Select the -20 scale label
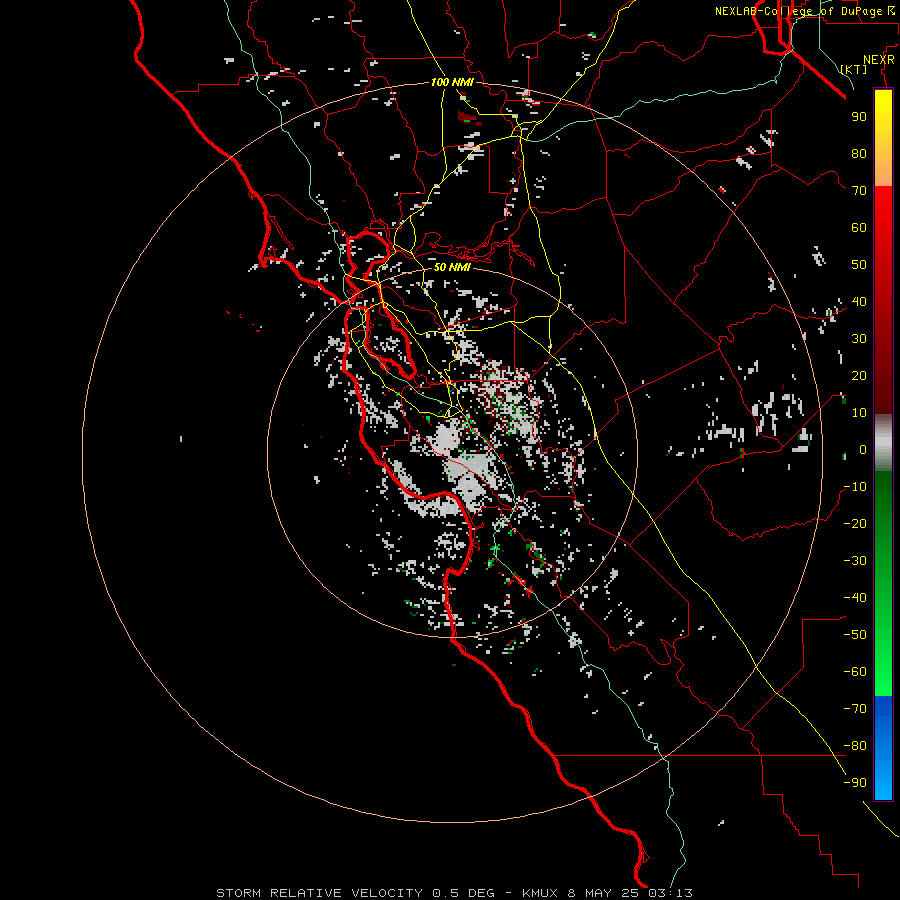Screen dimensions: 900x900 pos(855,523)
